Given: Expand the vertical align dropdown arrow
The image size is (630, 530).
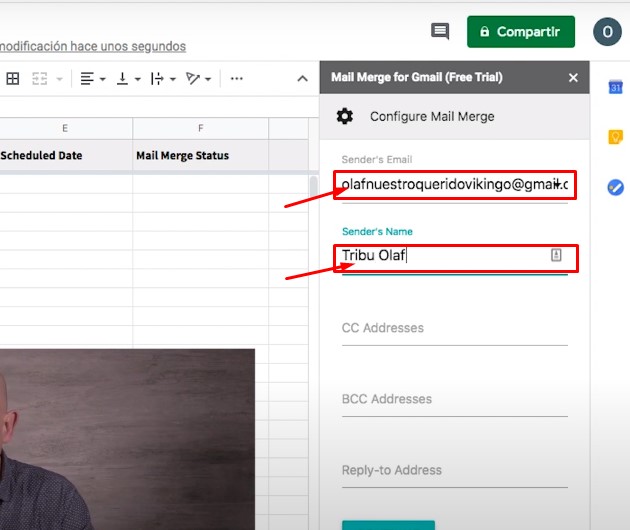Looking at the screenshot, I should pos(137,79).
